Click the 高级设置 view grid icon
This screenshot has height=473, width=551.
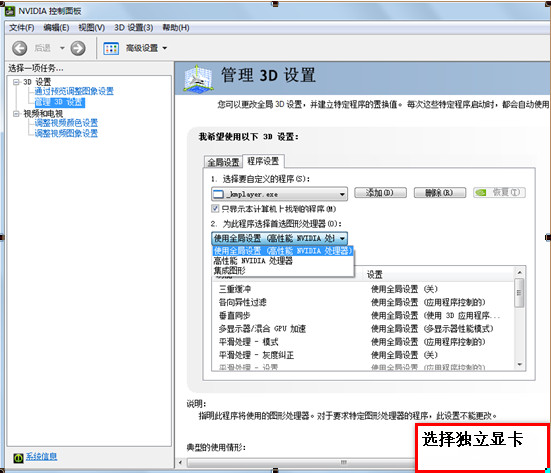[111, 48]
